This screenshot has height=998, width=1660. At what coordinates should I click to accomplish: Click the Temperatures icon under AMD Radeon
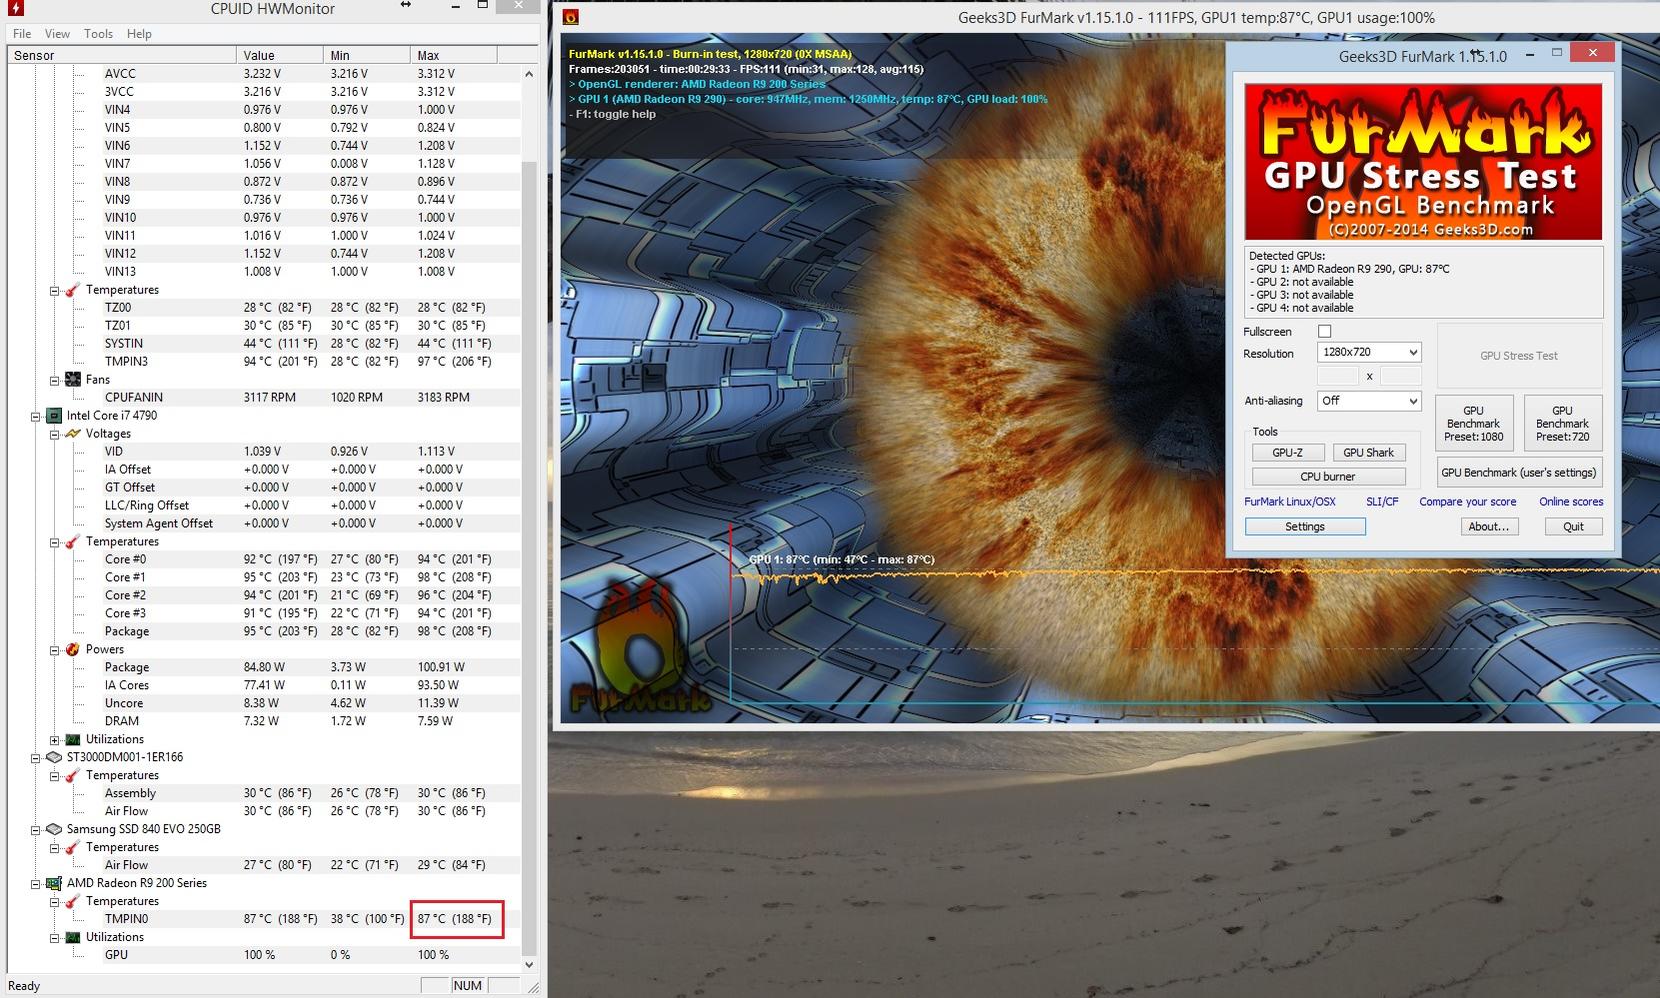[73, 902]
